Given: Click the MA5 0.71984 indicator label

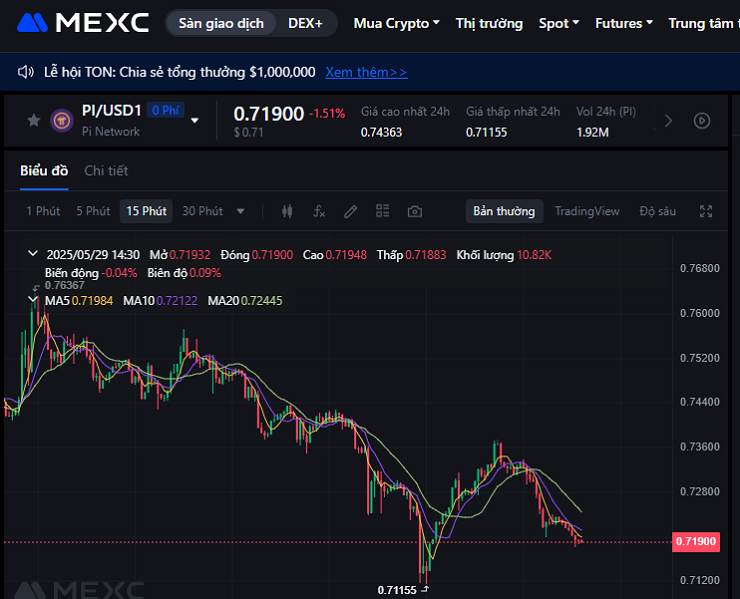Looking at the screenshot, I should point(79,301).
